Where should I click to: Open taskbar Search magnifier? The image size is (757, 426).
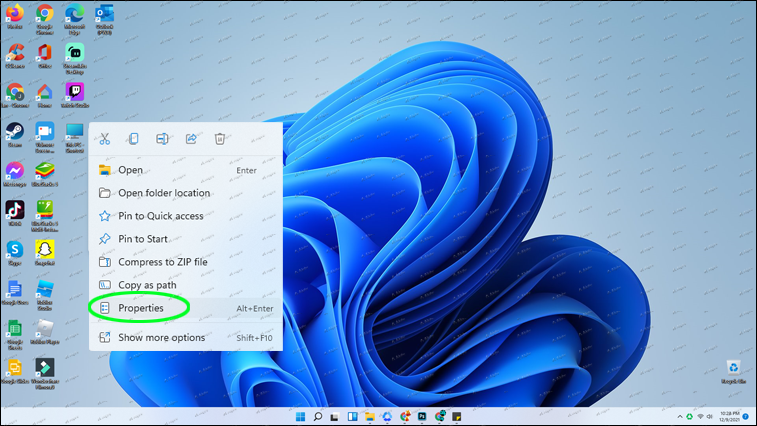pos(318,416)
